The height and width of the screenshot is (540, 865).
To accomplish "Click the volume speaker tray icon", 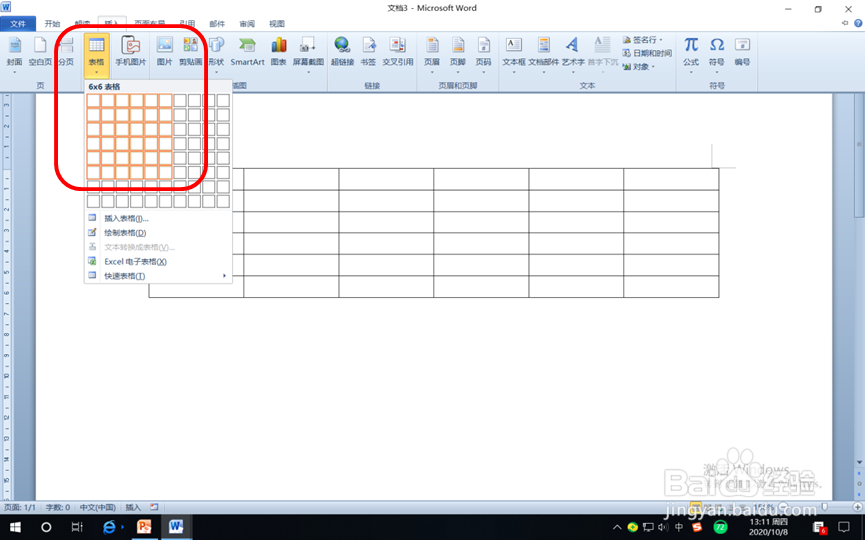I will tap(663, 527).
